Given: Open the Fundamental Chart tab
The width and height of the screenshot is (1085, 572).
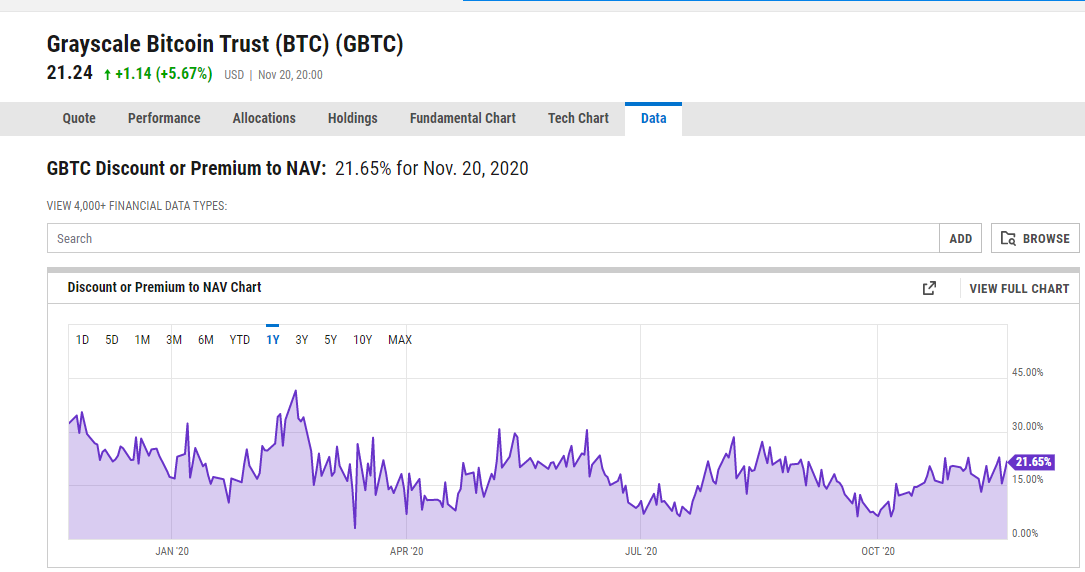Looking at the screenshot, I should click(463, 118).
